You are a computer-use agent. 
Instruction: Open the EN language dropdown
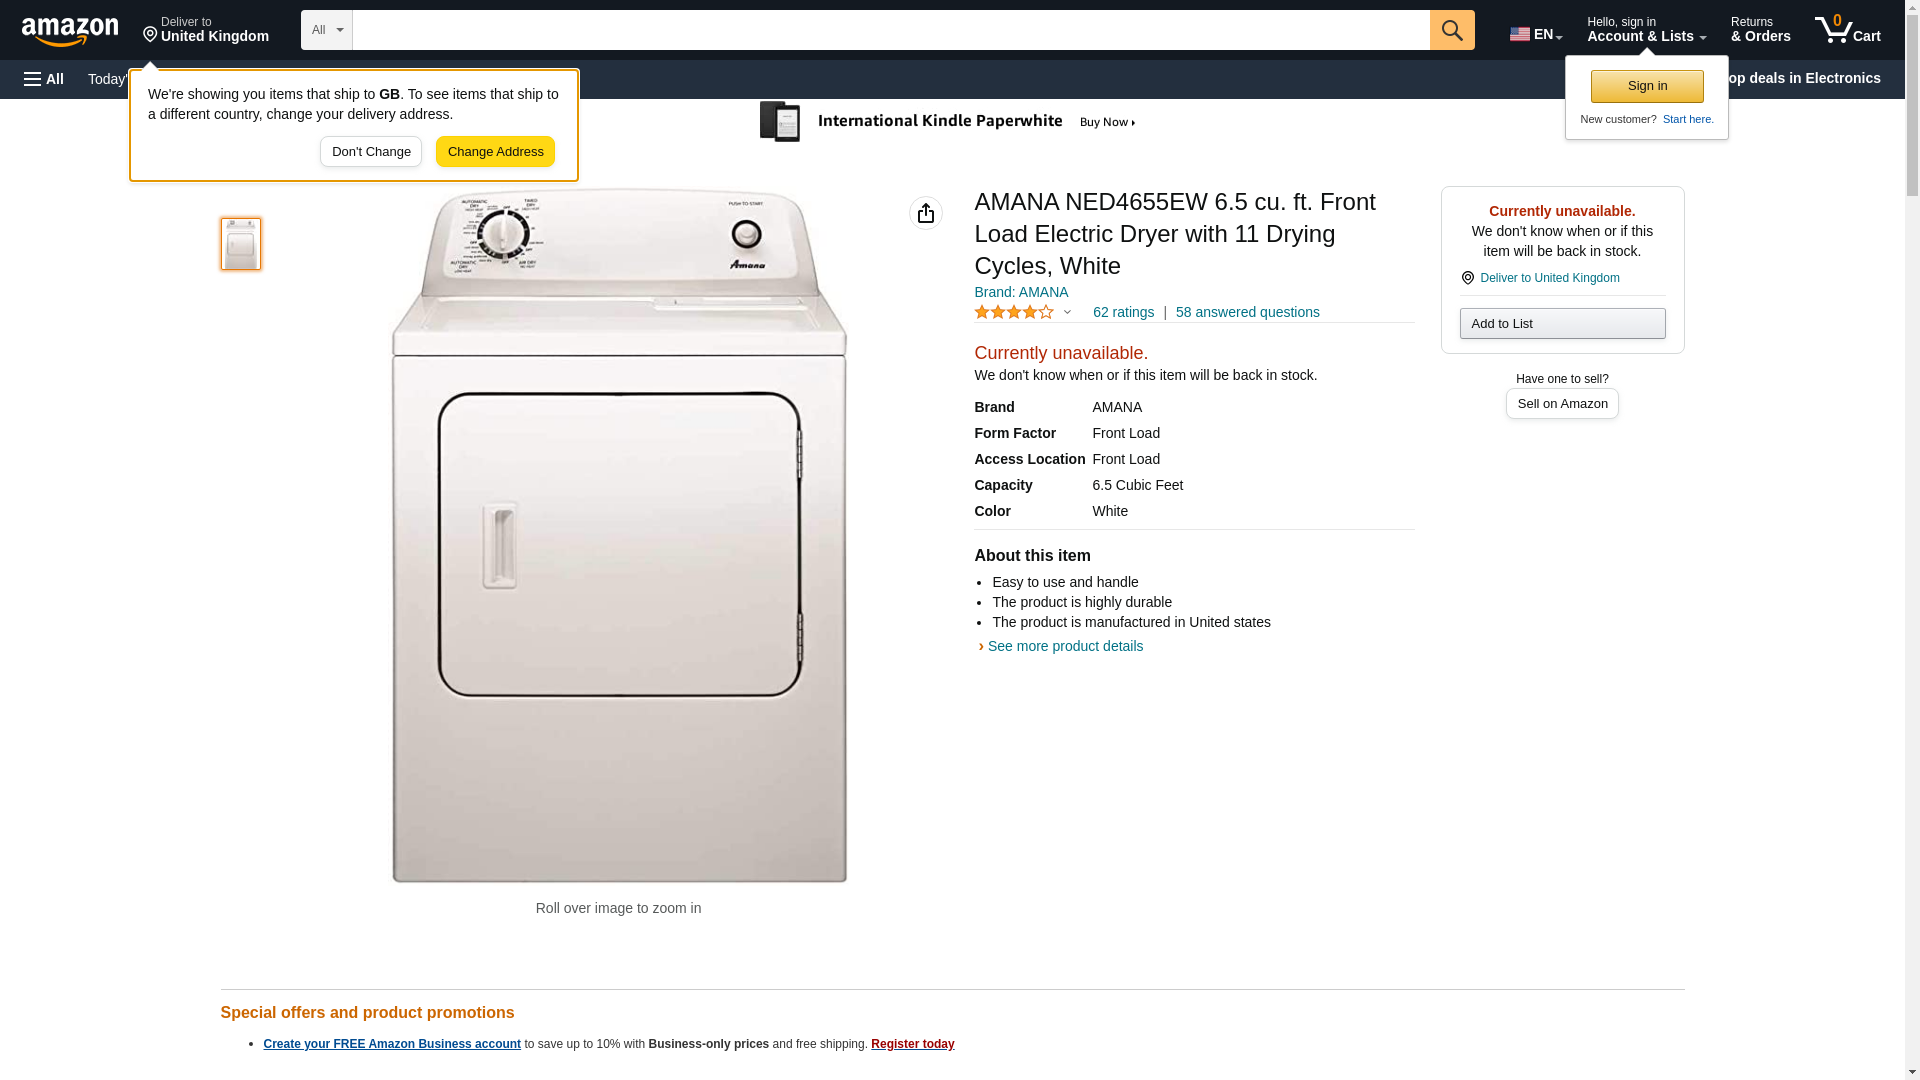pos(1535,34)
